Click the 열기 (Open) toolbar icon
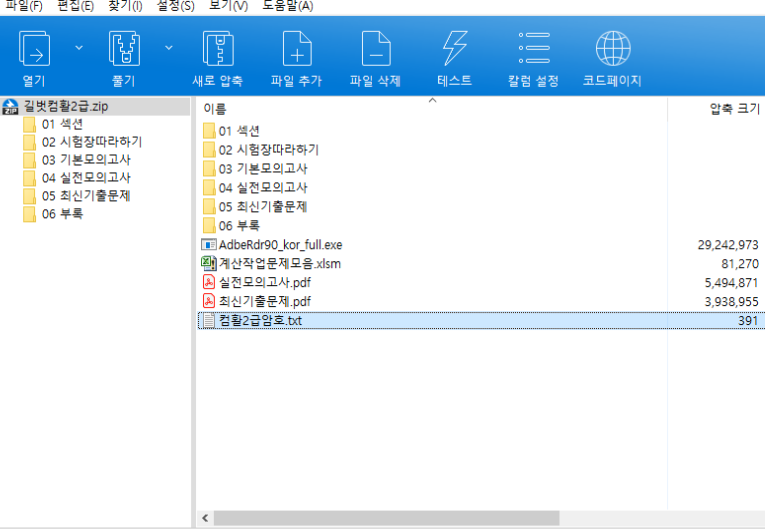The height and width of the screenshot is (529, 765). pyautogui.click(x=34, y=48)
